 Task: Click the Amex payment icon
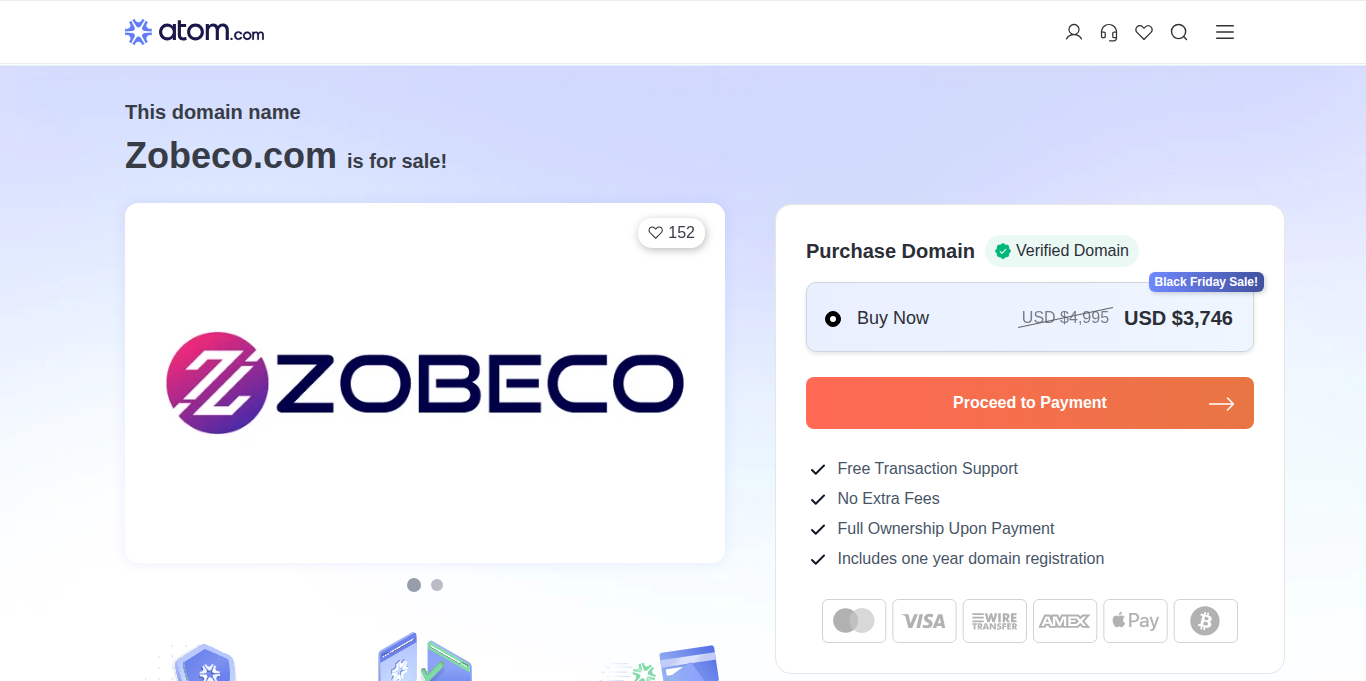[1065, 621]
